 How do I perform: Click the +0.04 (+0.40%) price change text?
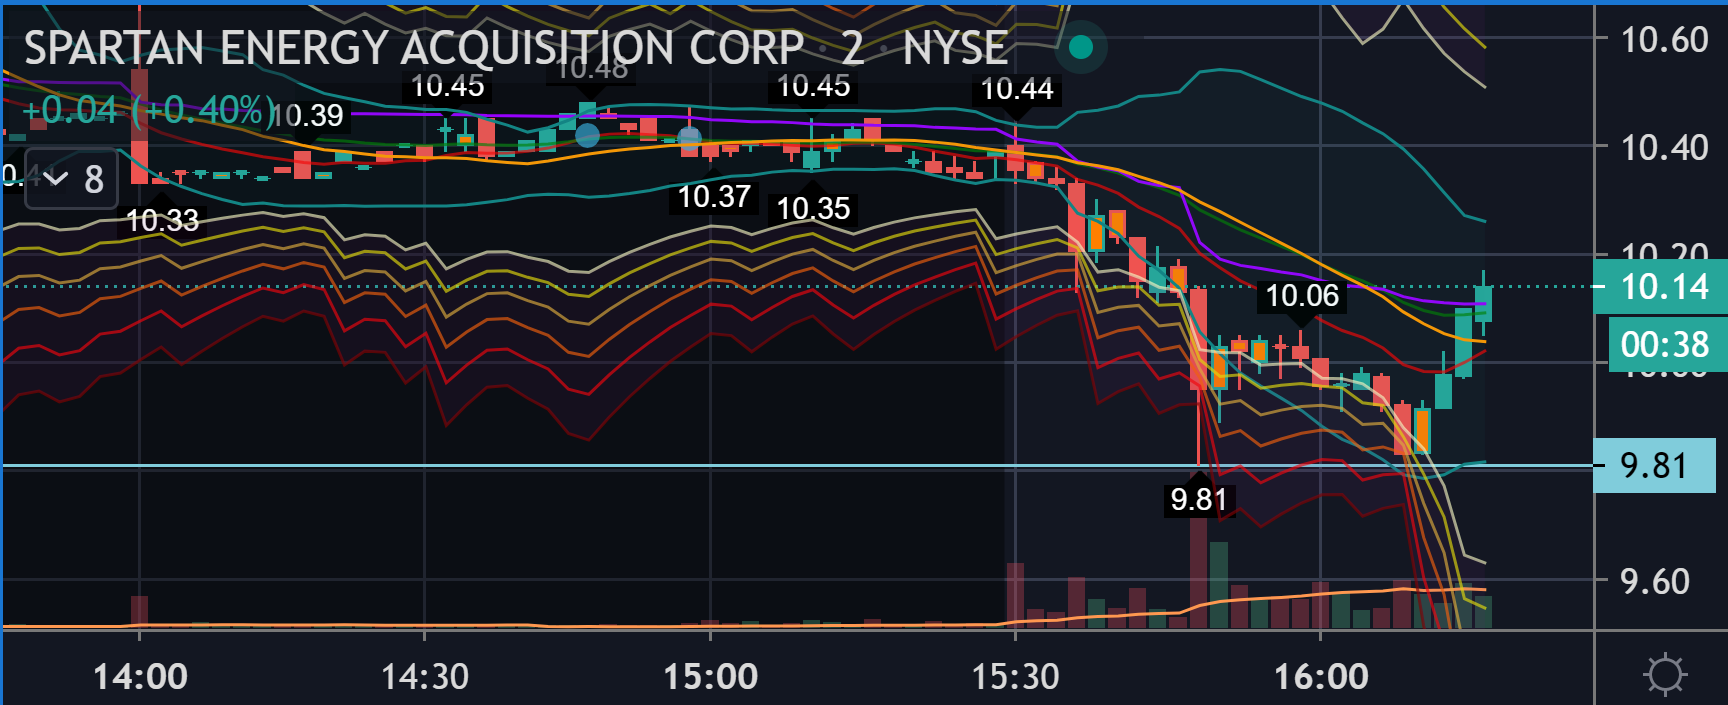[x=148, y=110]
